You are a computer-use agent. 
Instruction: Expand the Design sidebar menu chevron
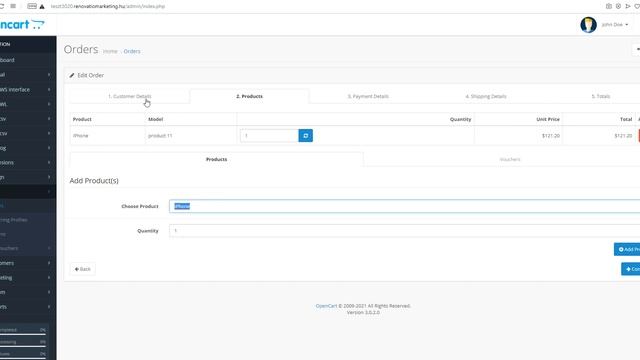pos(49,177)
